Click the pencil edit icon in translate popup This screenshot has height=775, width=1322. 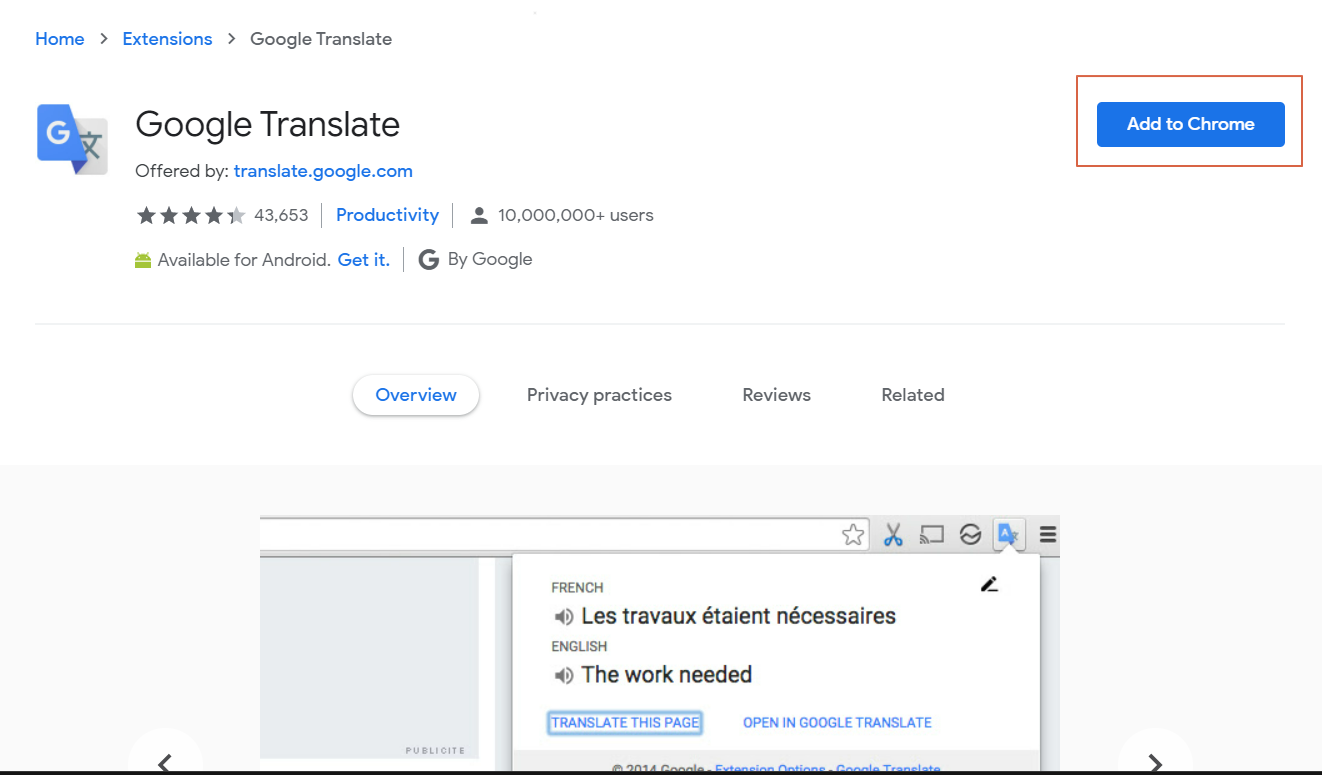pyautogui.click(x=990, y=584)
